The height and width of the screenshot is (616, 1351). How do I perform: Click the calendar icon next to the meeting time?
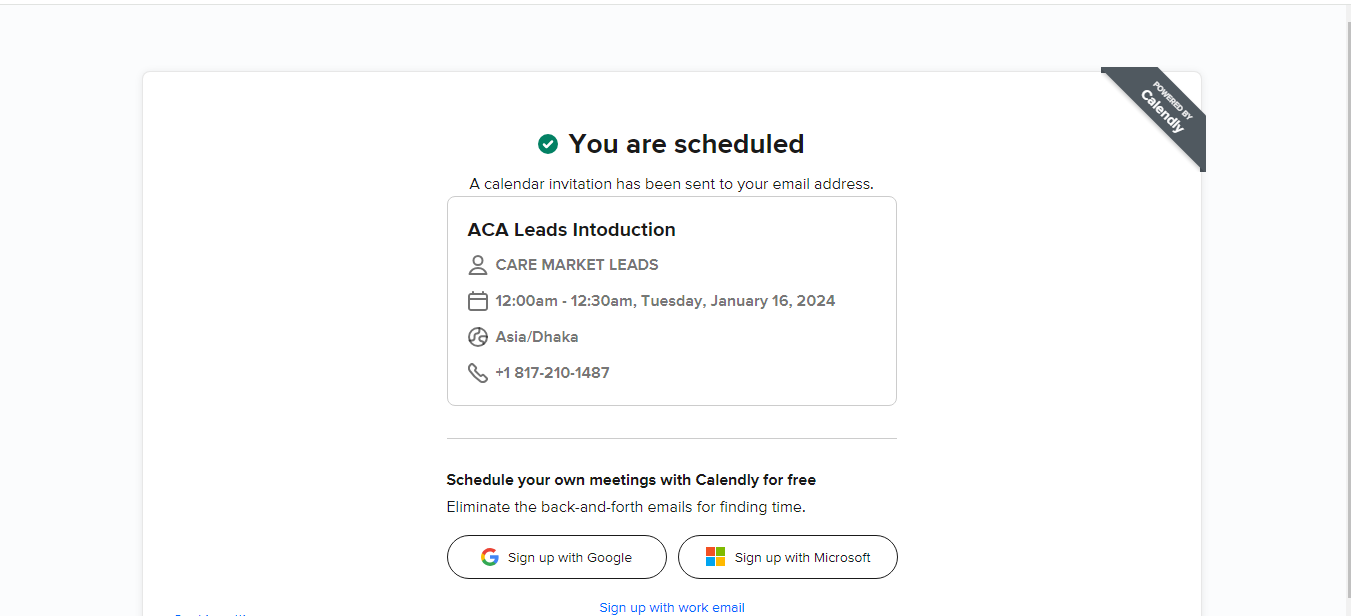coord(478,301)
